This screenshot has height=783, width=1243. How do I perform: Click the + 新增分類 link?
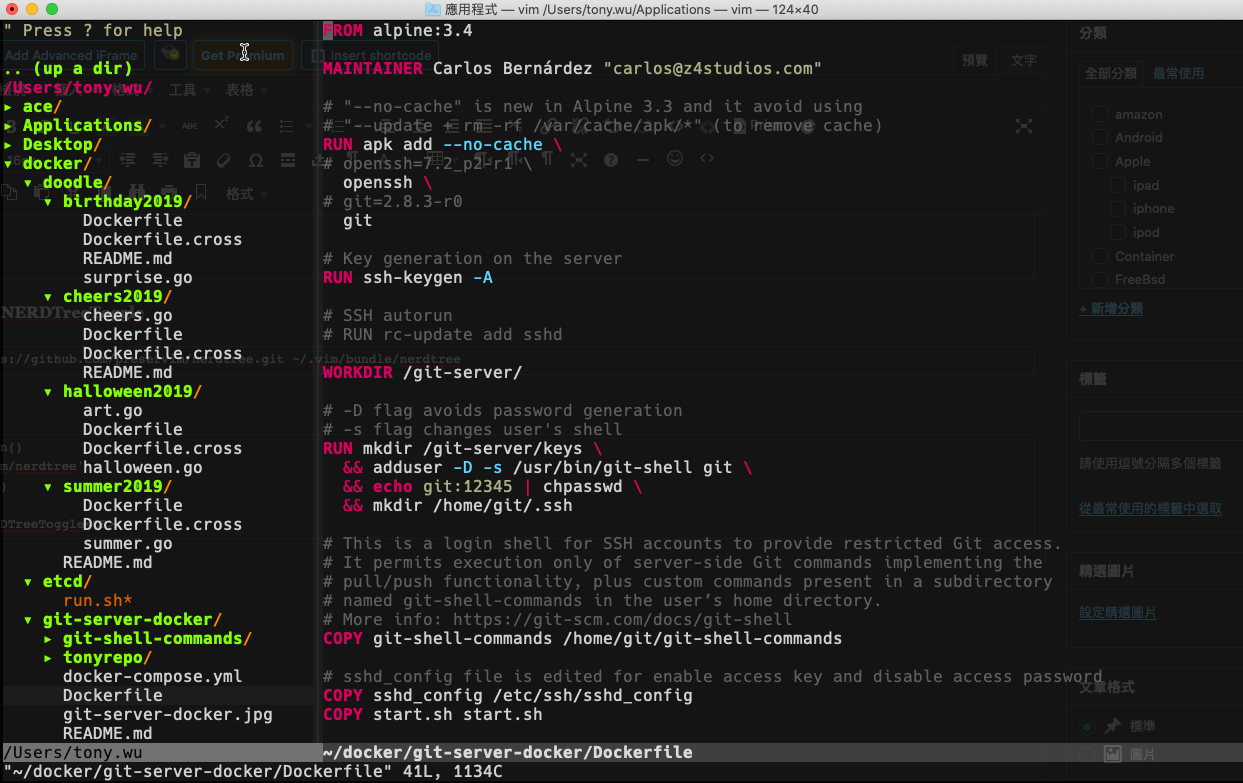tap(1111, 309)
